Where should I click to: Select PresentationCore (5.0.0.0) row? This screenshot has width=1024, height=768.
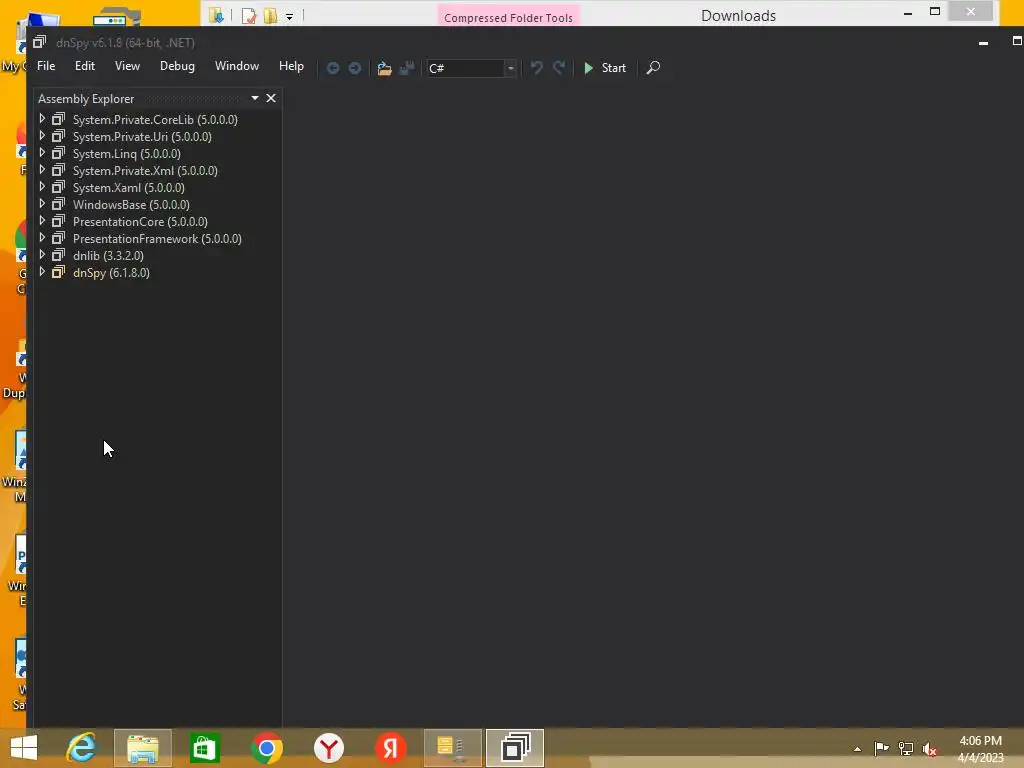click(x=140, y=221)
